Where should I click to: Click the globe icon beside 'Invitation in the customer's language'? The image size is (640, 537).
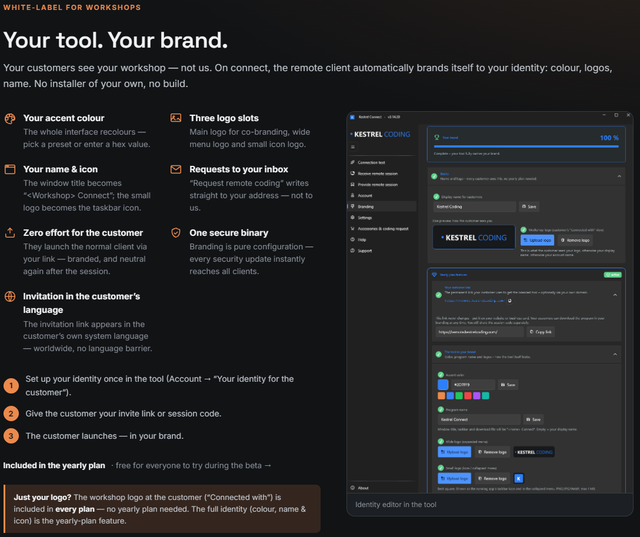(10, 297)
